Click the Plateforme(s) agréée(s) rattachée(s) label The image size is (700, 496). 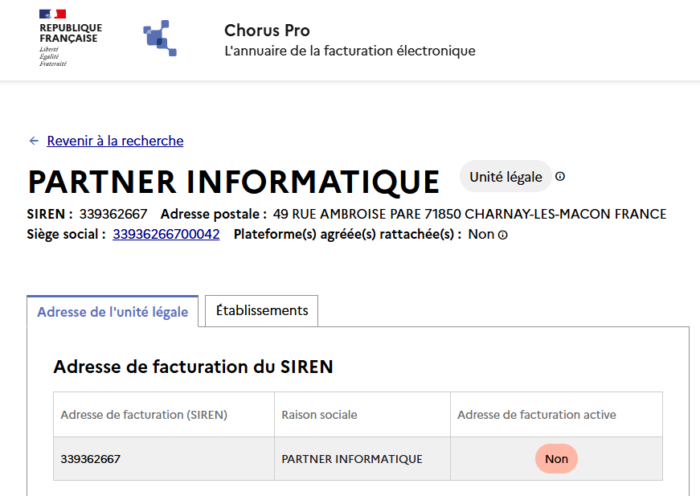click(x=347, y=234)
